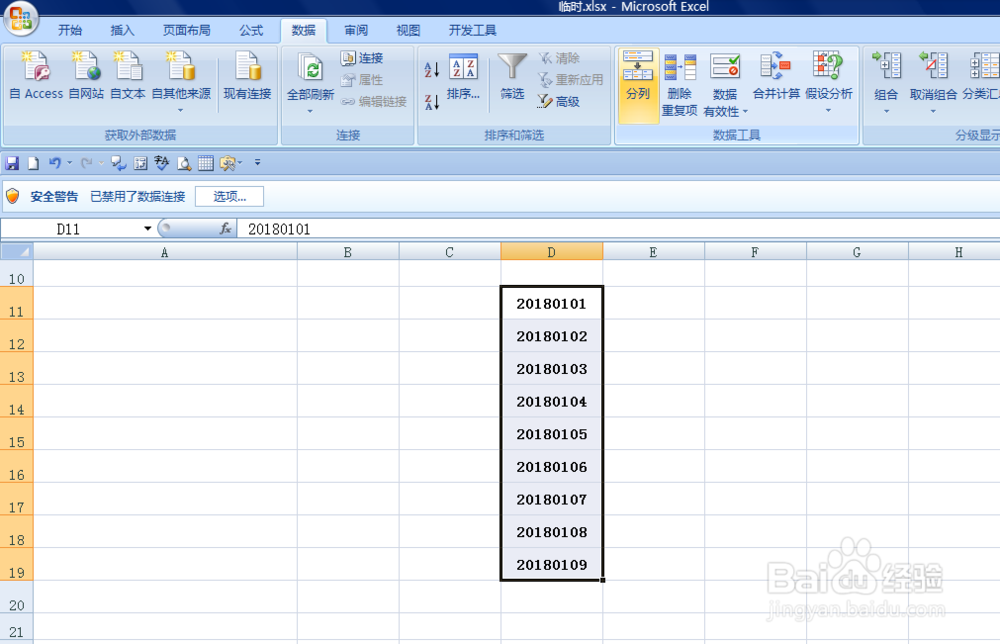Click Subtotal (分类汇总) button
The width and height of the screenshot is (1000, 644).
pos(981,77)
